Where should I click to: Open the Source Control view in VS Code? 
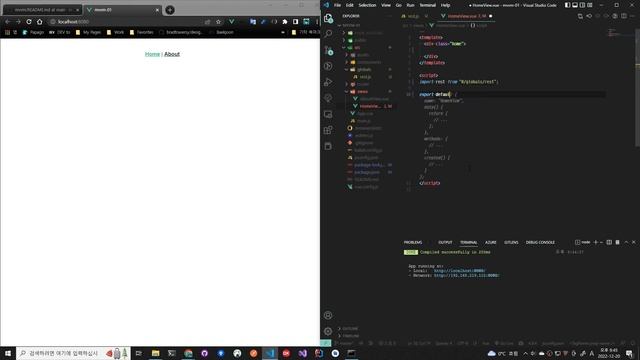pos(328,50)
